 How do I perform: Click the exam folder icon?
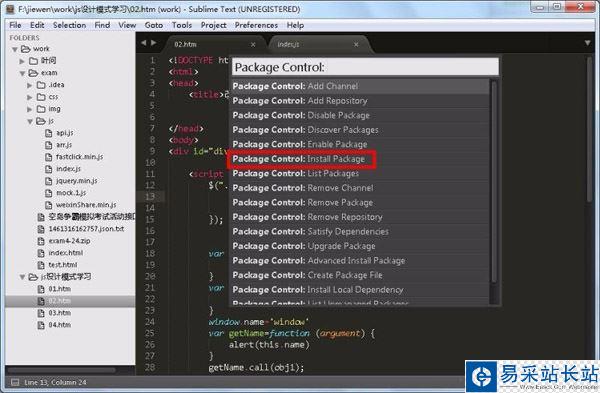tap(33, 73)
